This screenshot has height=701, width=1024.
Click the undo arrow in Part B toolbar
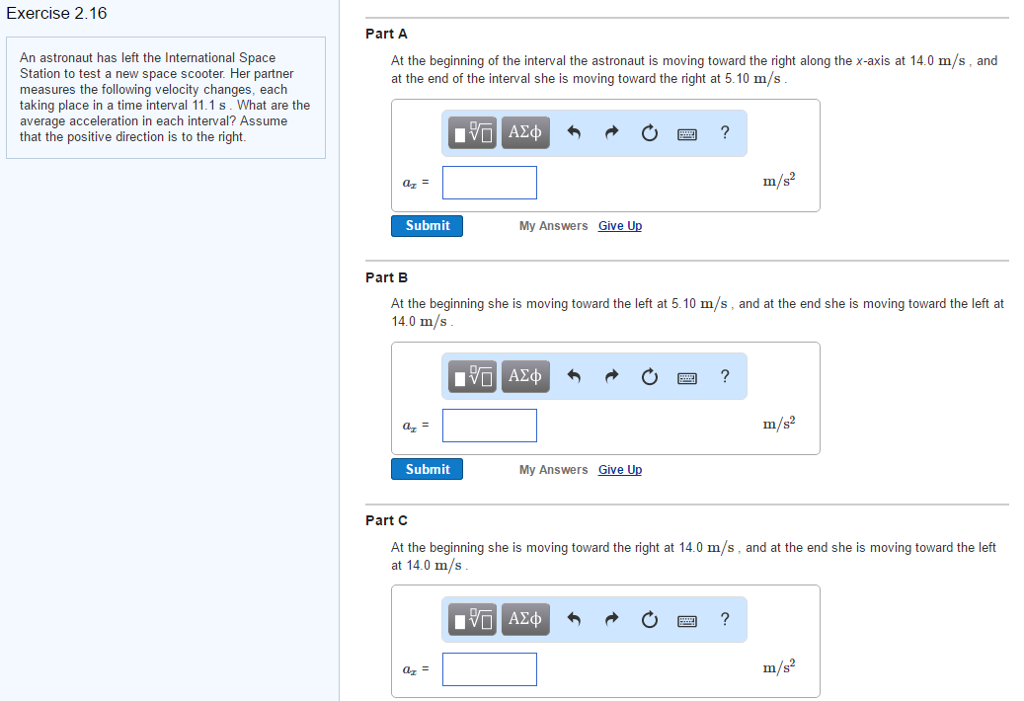[574, 377]
